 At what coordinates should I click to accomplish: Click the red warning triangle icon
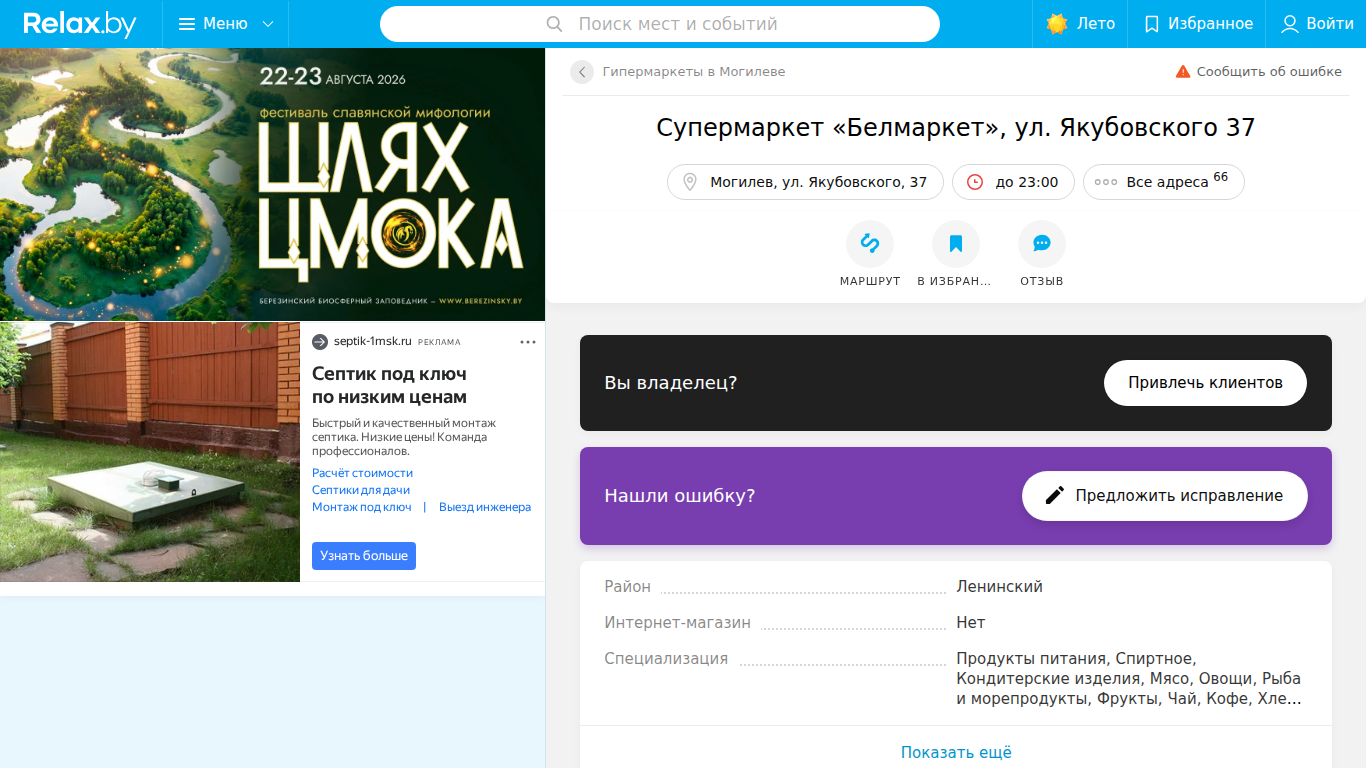(1183, 72)
